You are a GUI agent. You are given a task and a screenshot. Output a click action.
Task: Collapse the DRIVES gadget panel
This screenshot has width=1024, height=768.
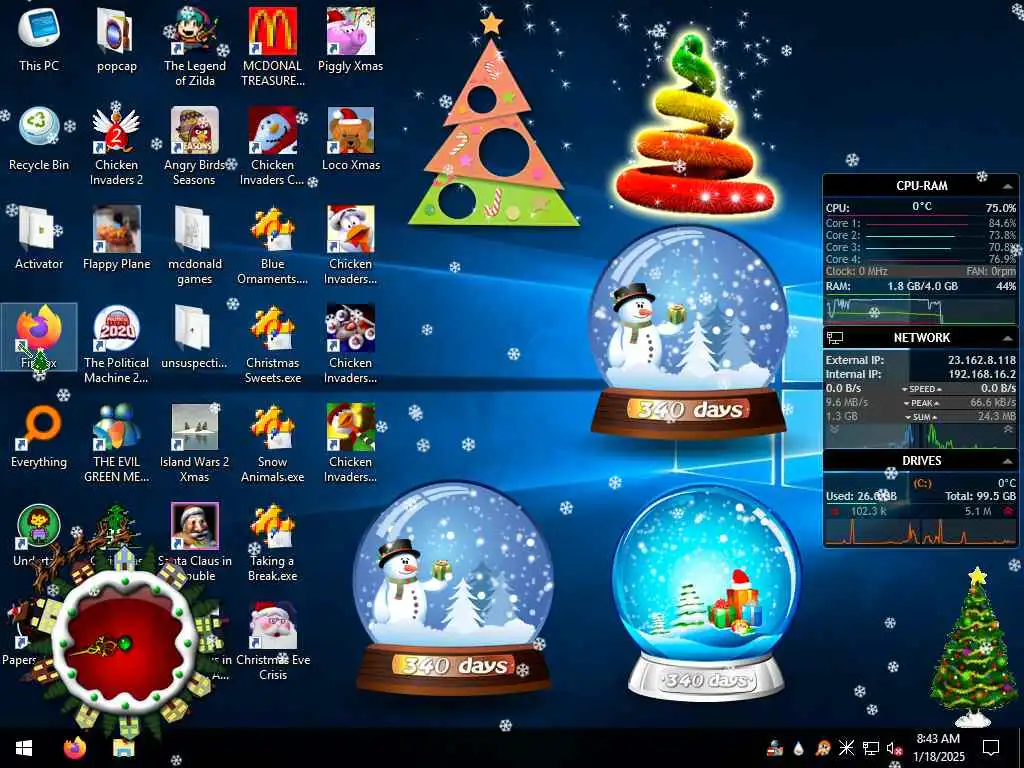[x=1007, y=461]
